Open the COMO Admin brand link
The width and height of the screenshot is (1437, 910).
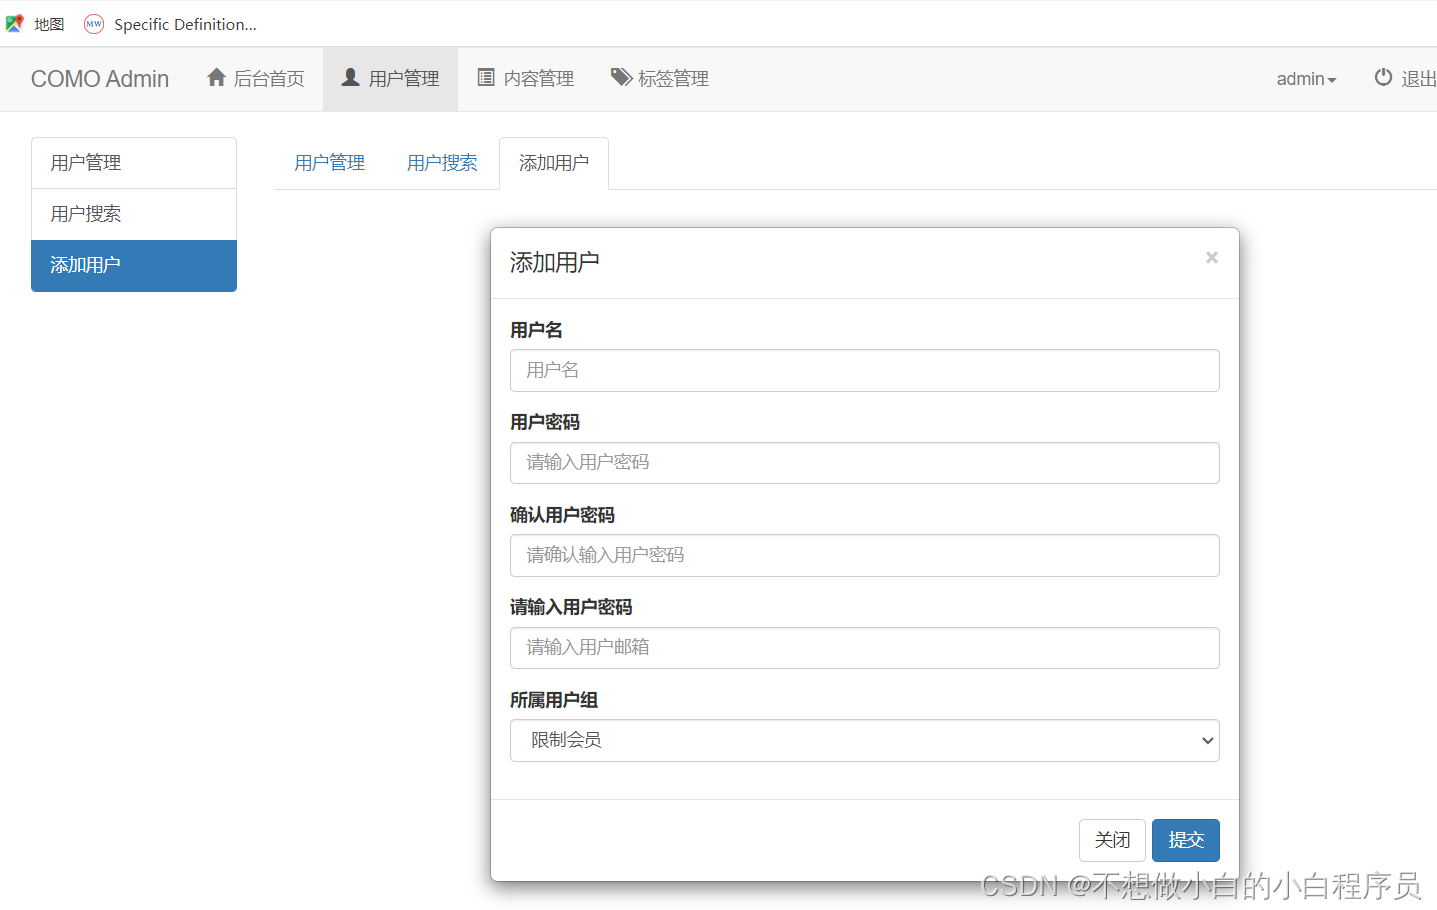(100, 79)
